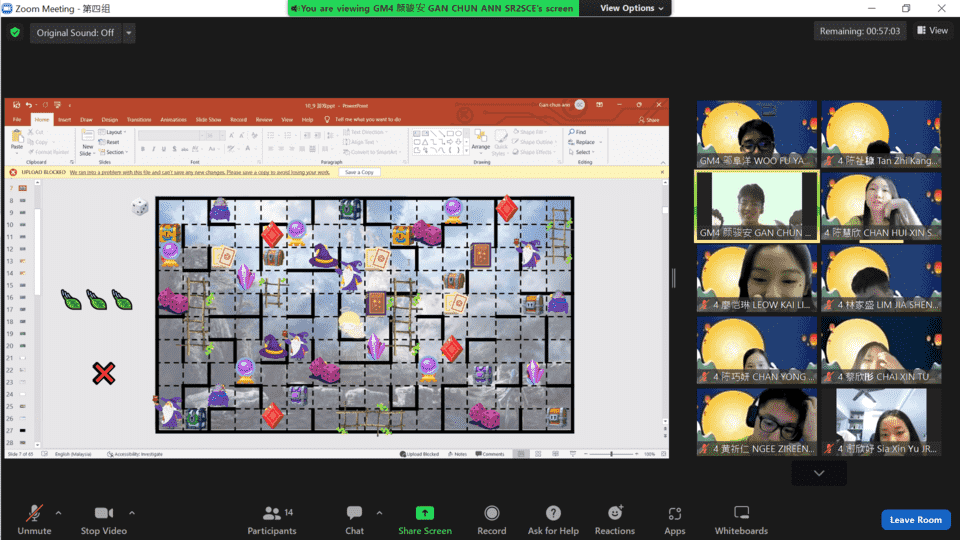The width and height of the screenshot is (960, 540).
Task: Adjust the zoom slider in status bar
Action: pos(612,454)
